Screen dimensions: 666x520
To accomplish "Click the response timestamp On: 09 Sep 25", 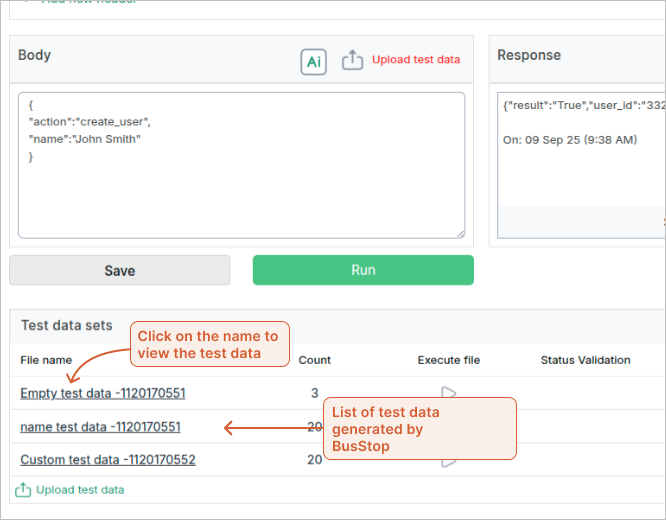I will (569, 140).
